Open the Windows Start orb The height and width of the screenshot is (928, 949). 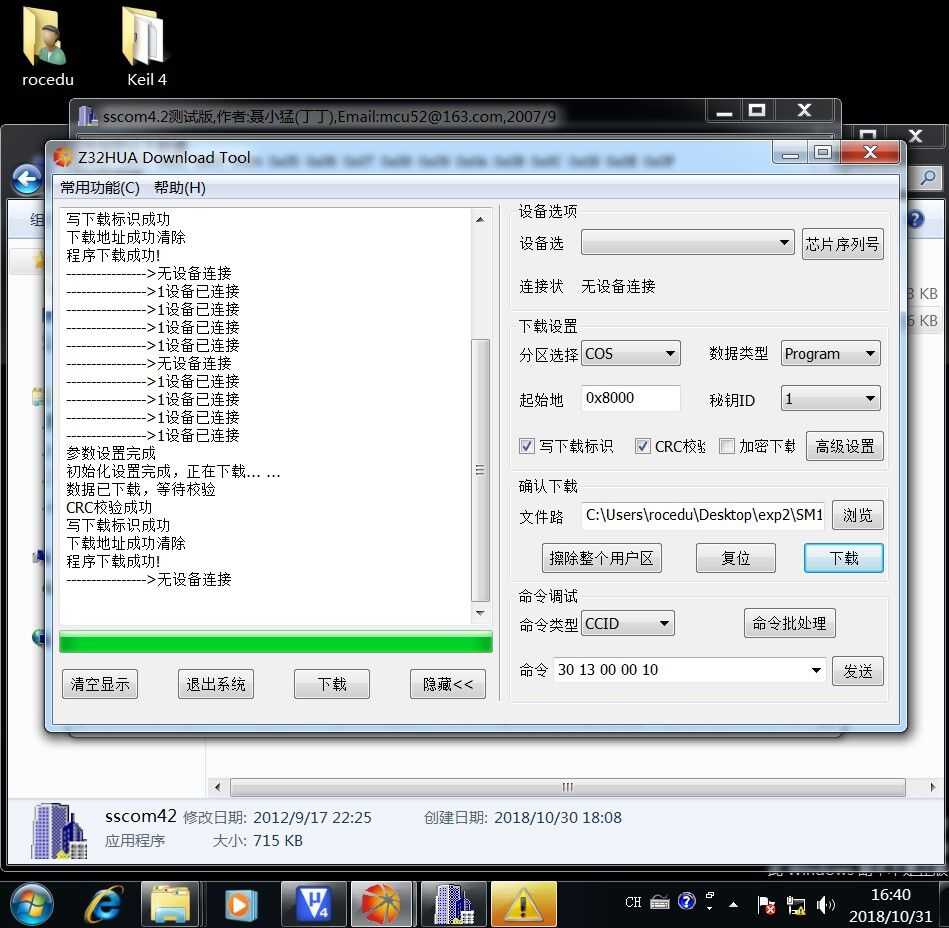tap(31, 905)
